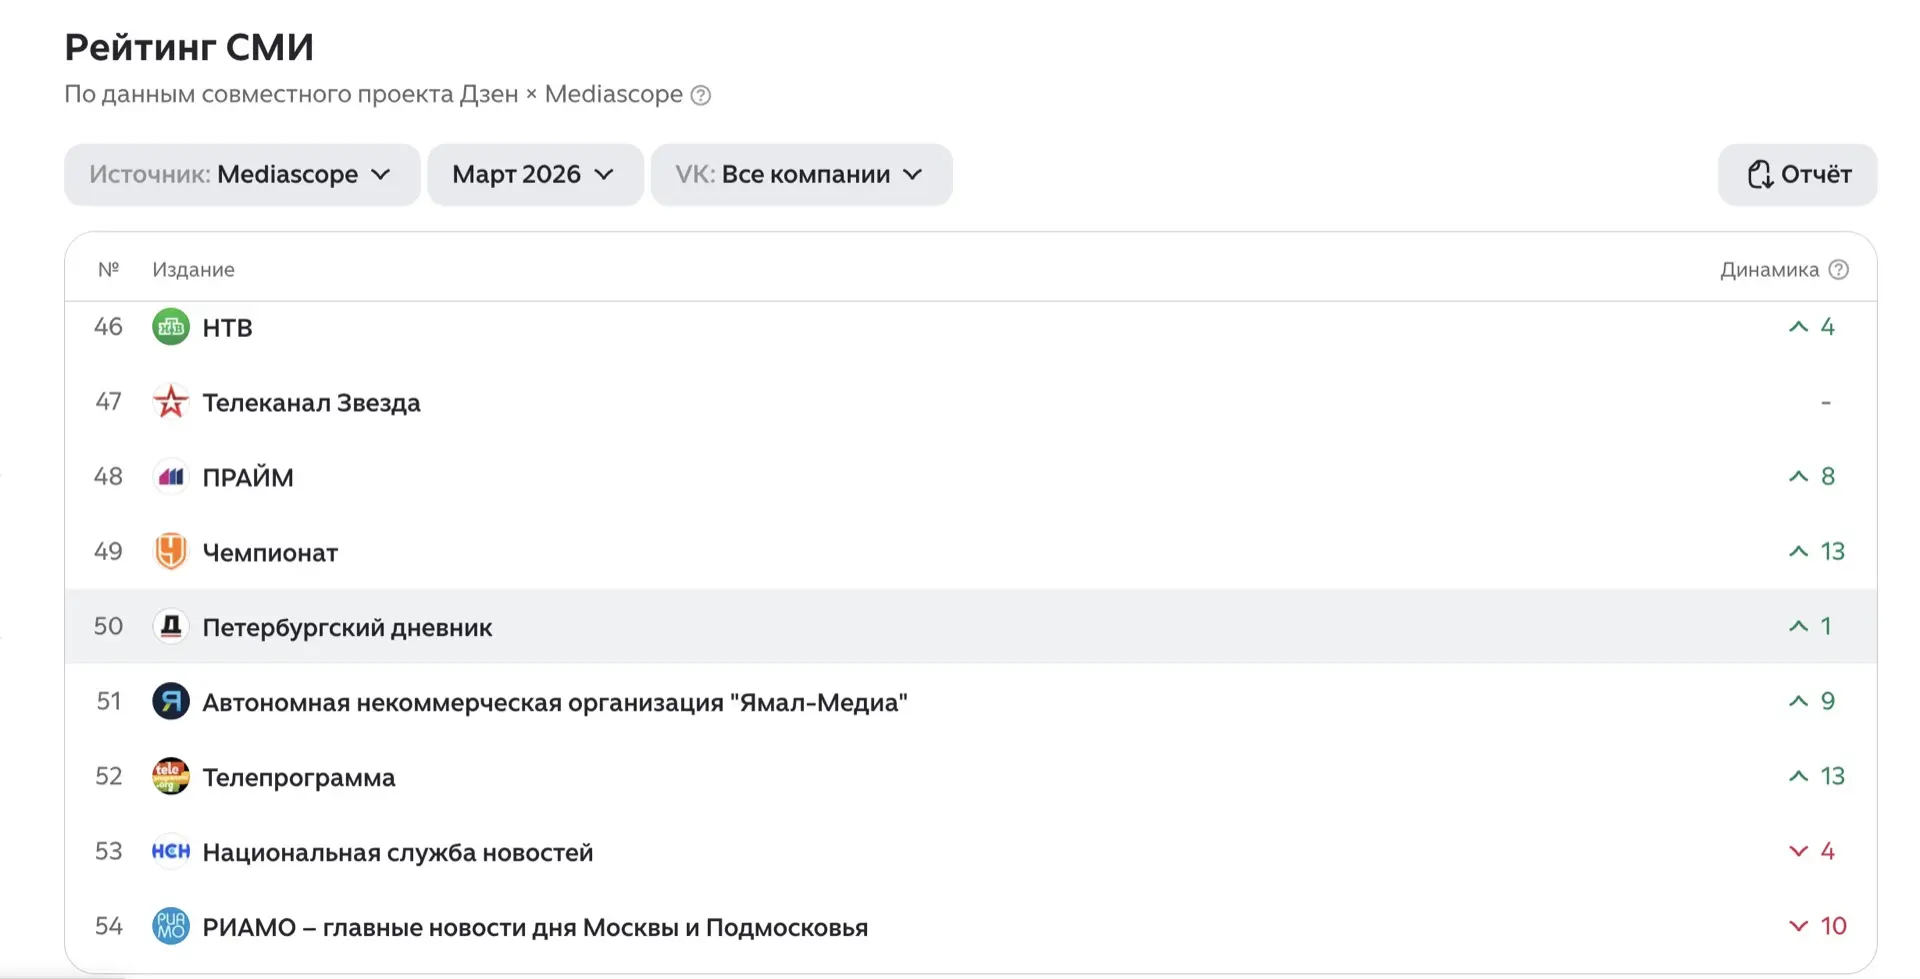Click the Чемпионат orange shield logo
This screenshot has width=1920, height=979.
[x=171, y=552]
